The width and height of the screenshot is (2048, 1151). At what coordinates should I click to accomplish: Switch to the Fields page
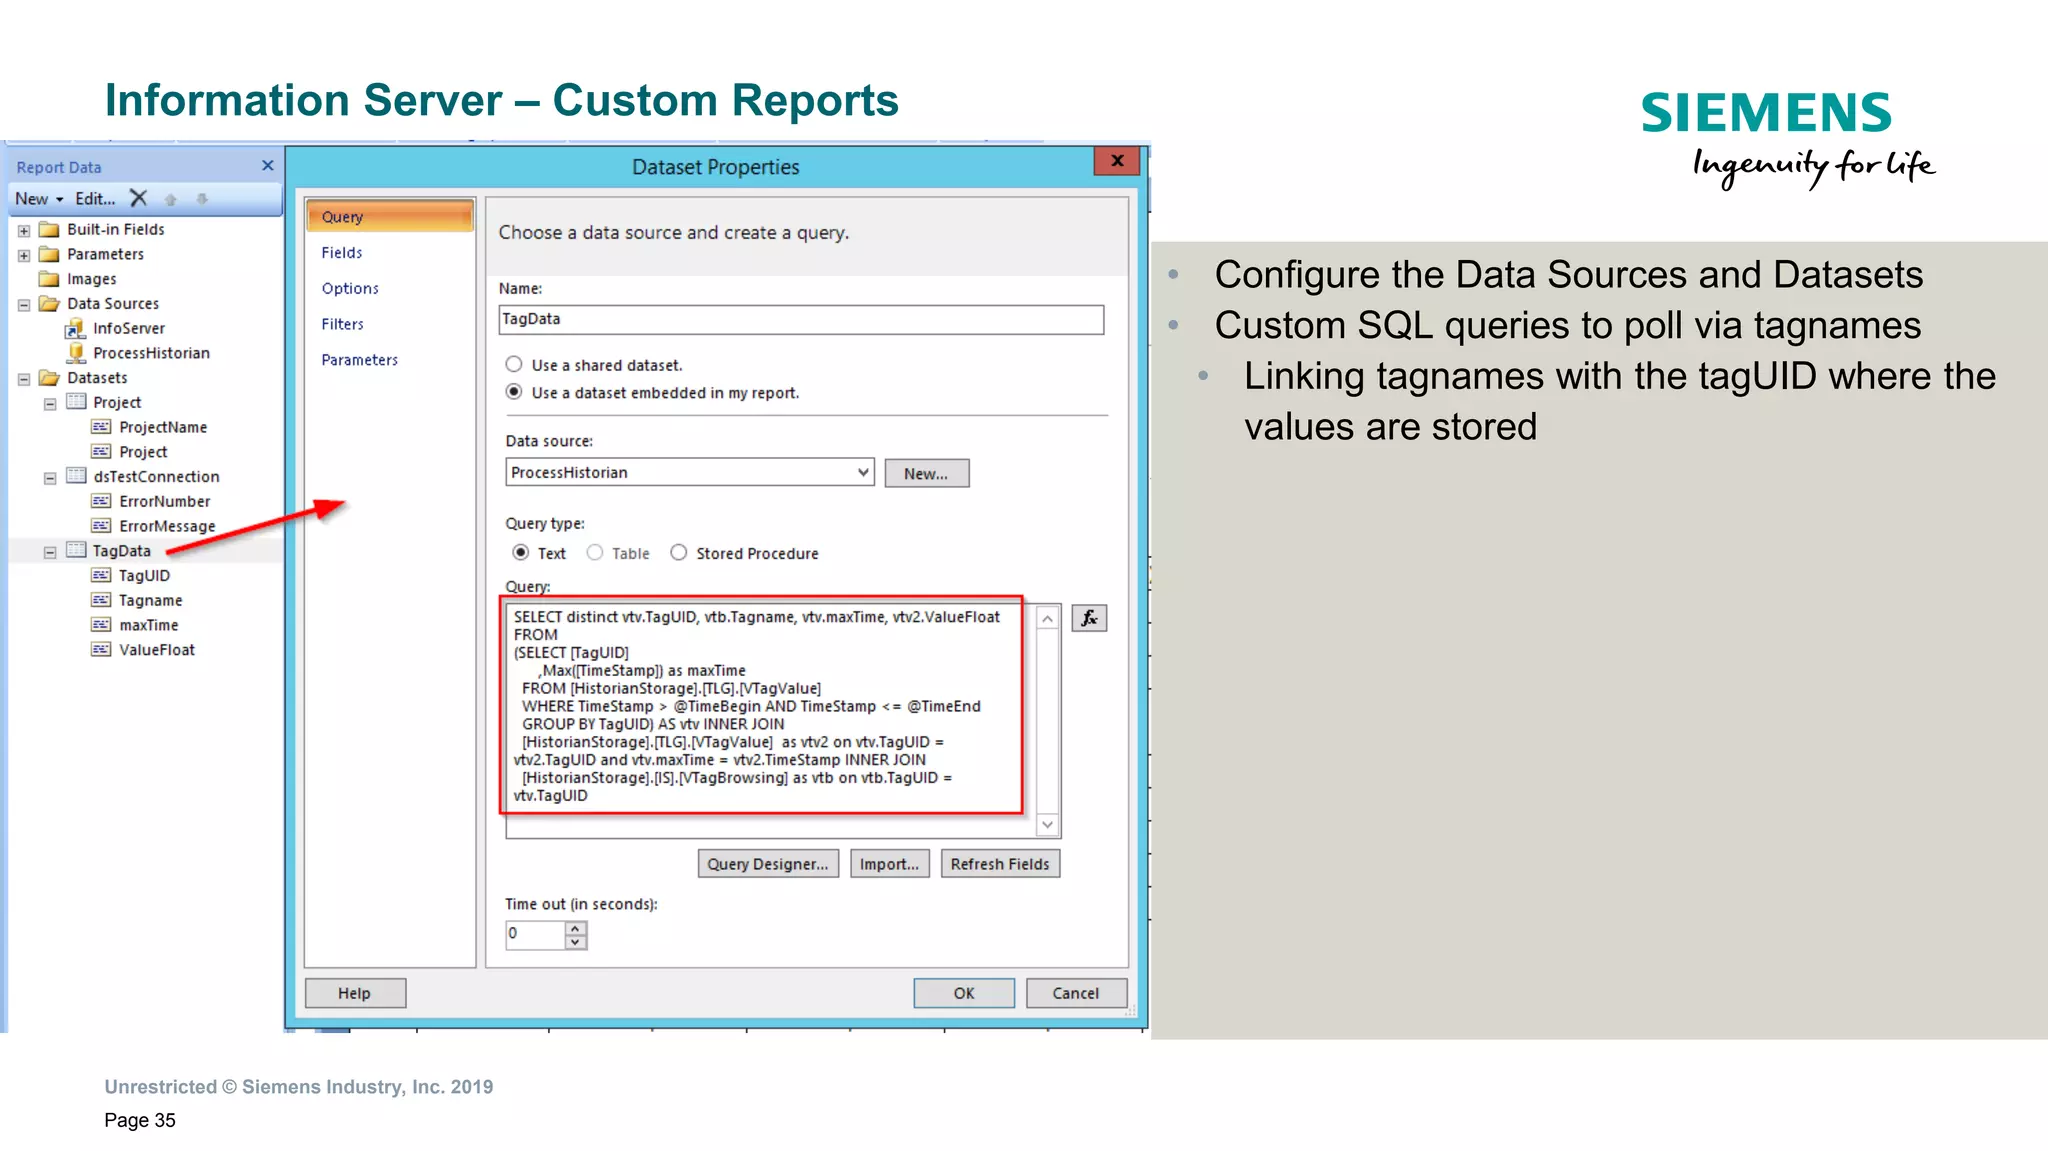[x=342, y=253]
